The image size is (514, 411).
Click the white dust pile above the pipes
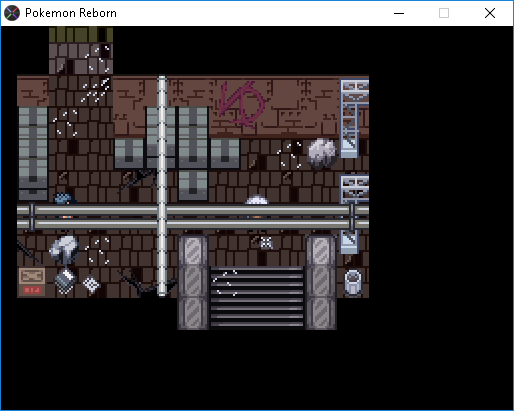pos(256,200)
